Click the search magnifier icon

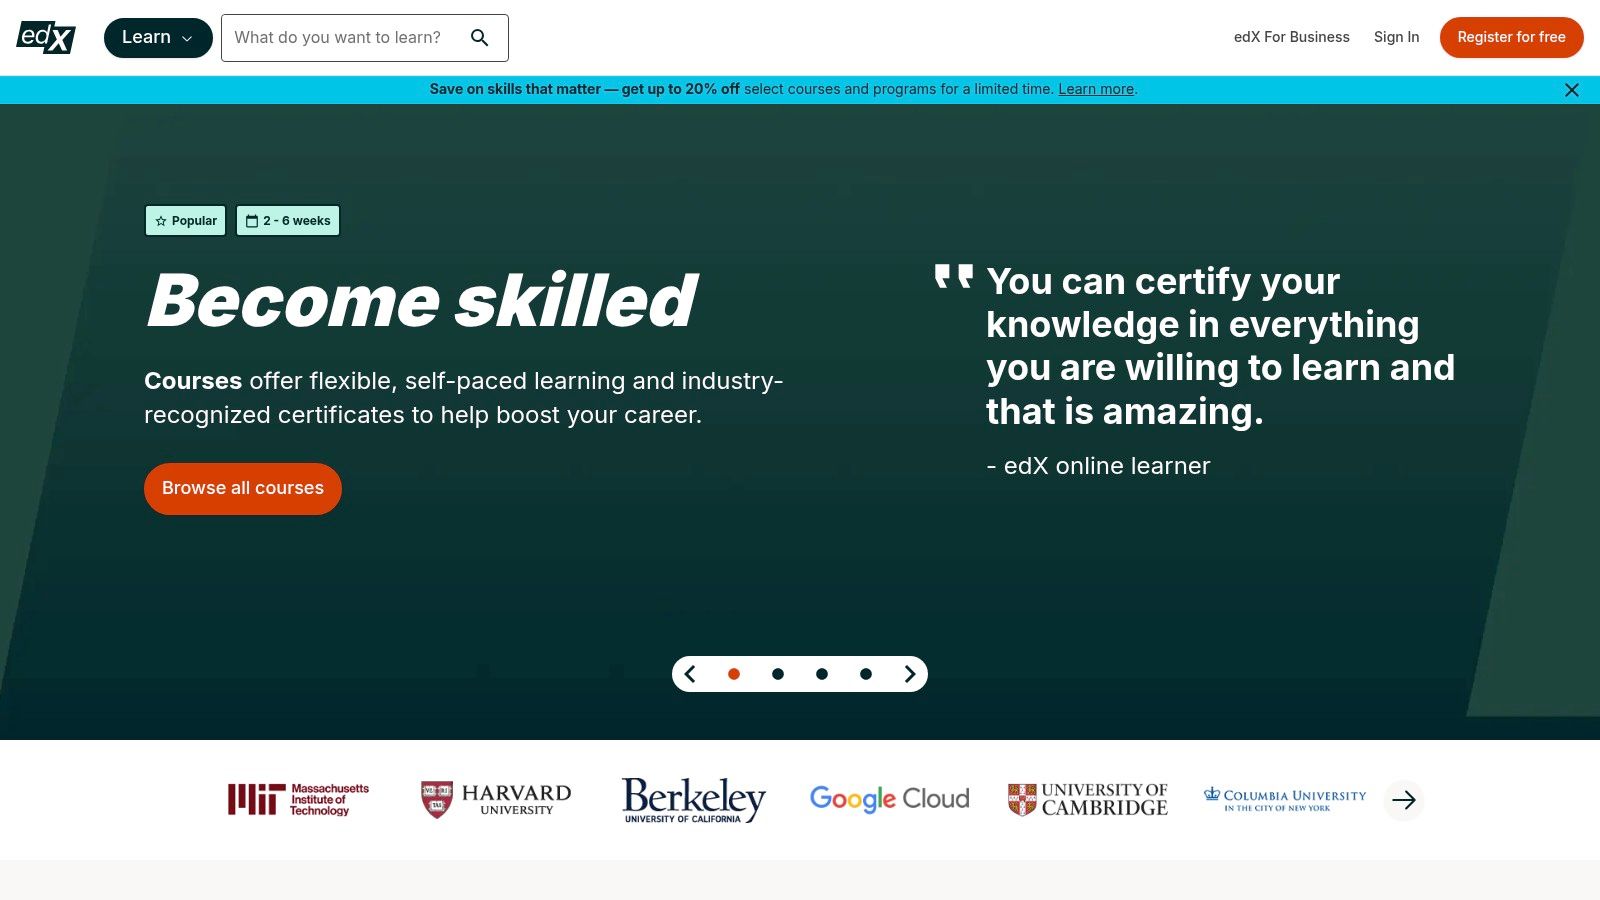click(480, 38)
